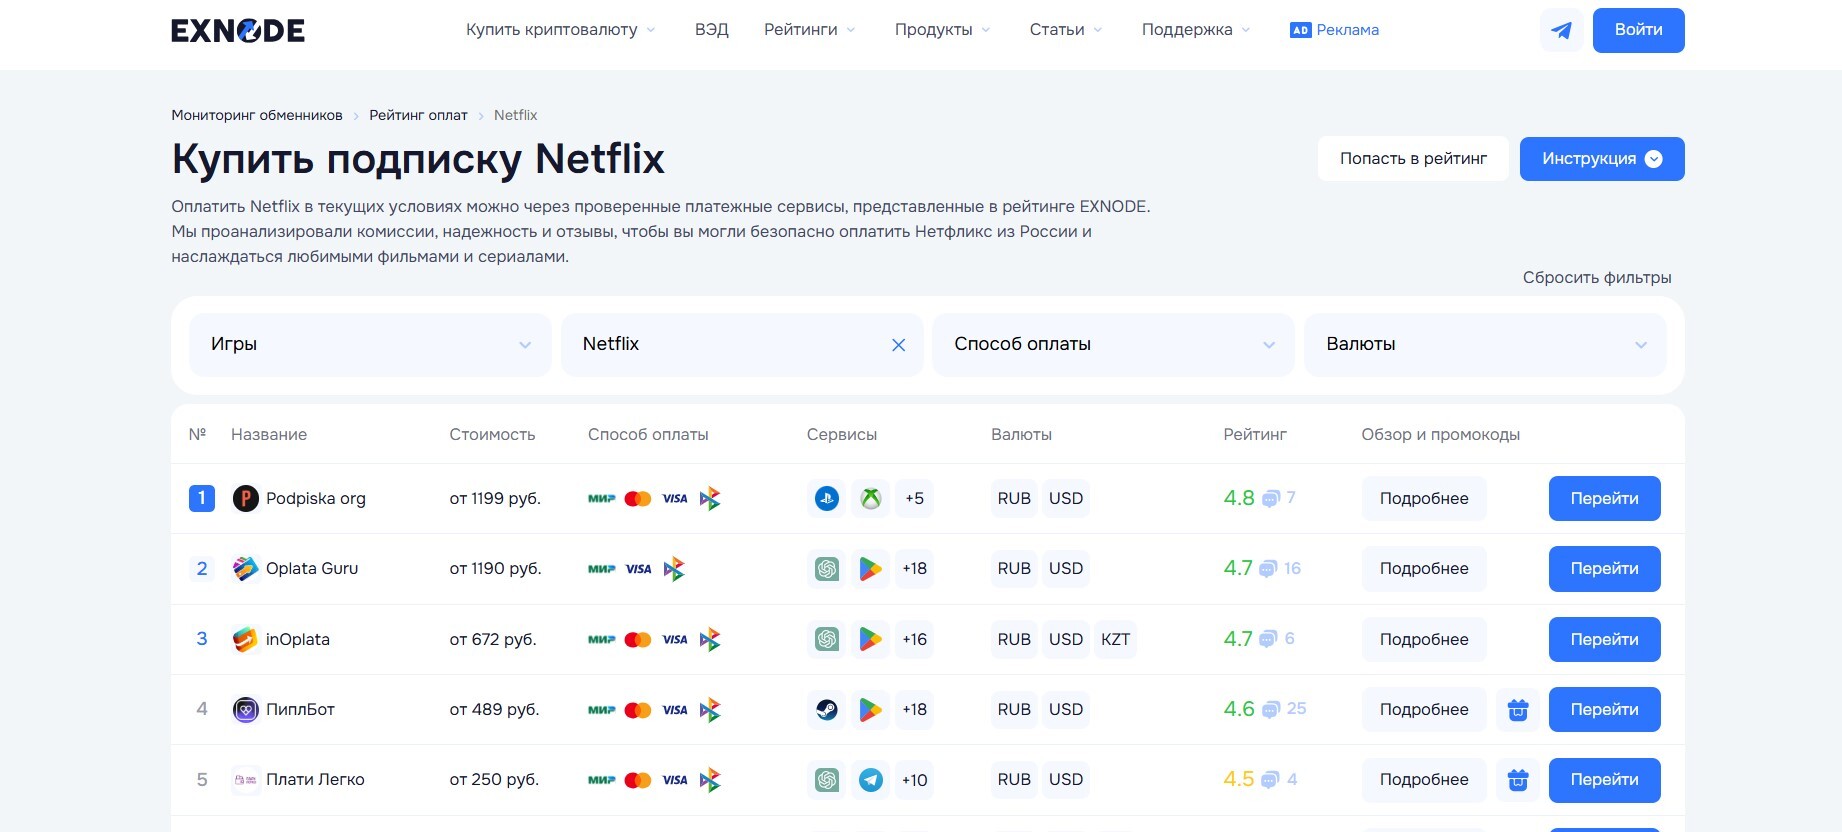The image size is (1842, 832).
Task: Open the Способ оплаты filter dropdown
Action: (1113, 345)
